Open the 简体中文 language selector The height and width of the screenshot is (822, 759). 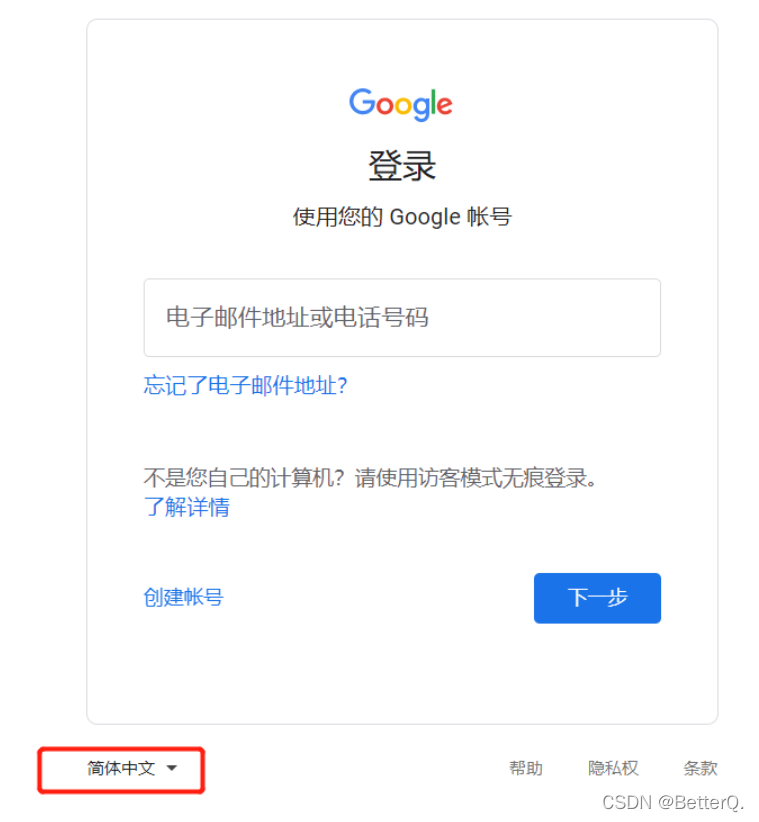132,769
